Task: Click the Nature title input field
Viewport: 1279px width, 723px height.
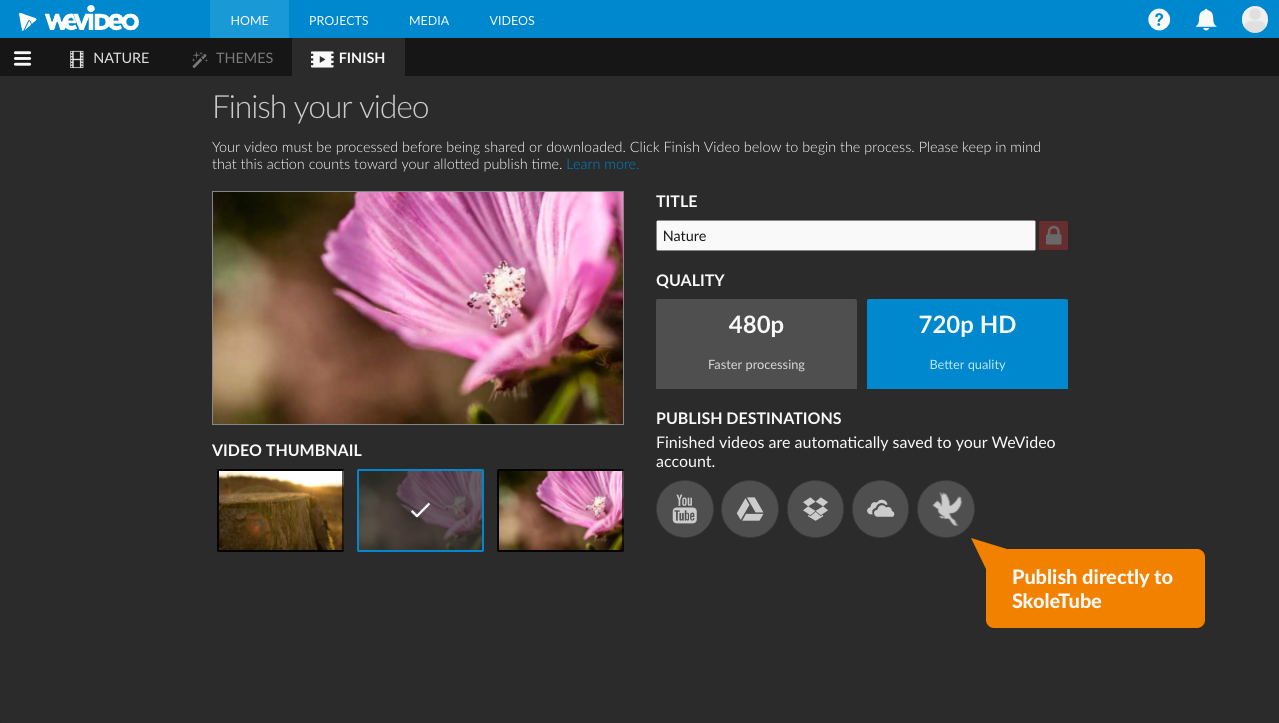Action: (x=845, y=235)
